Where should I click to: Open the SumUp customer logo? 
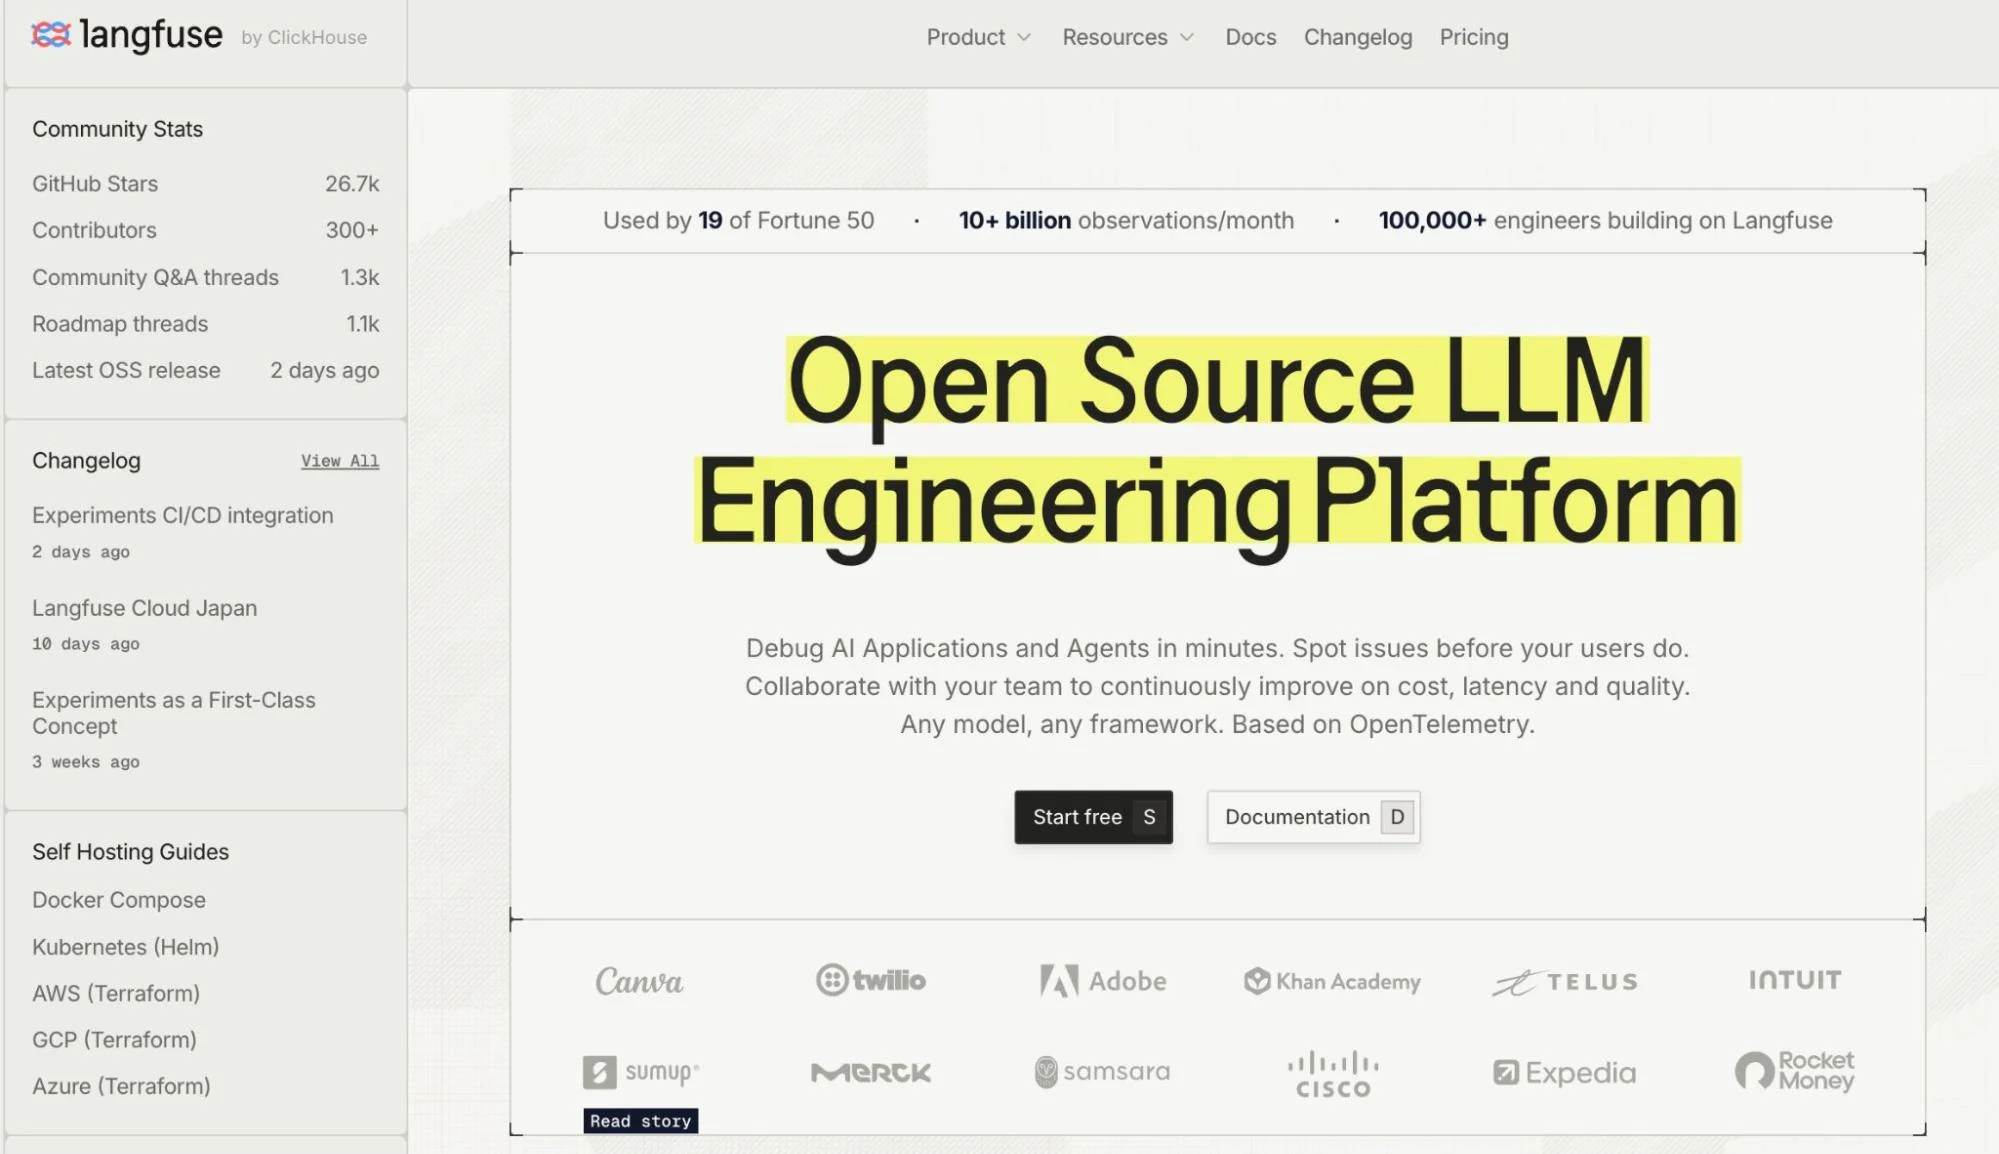click(641, 1072)
